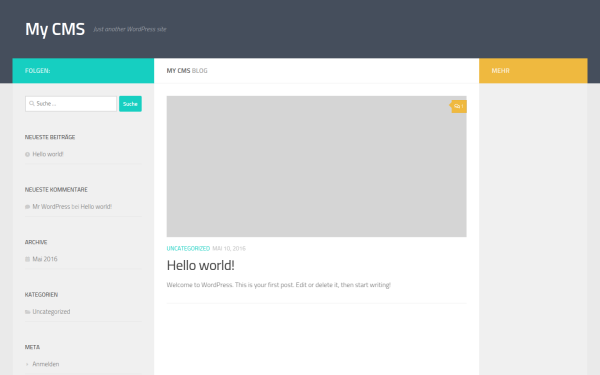Click the arrow icon beside Anmelden

tap(27, 364)
